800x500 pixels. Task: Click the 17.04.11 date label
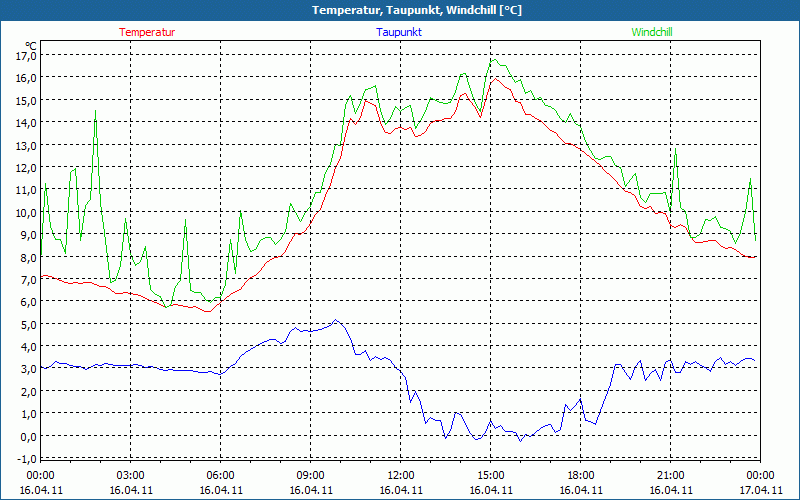761,490
